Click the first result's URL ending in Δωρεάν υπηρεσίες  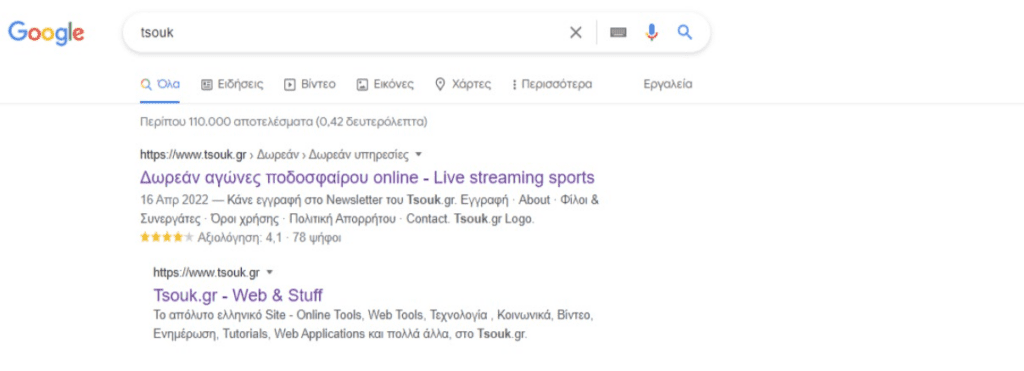(274, 155)
